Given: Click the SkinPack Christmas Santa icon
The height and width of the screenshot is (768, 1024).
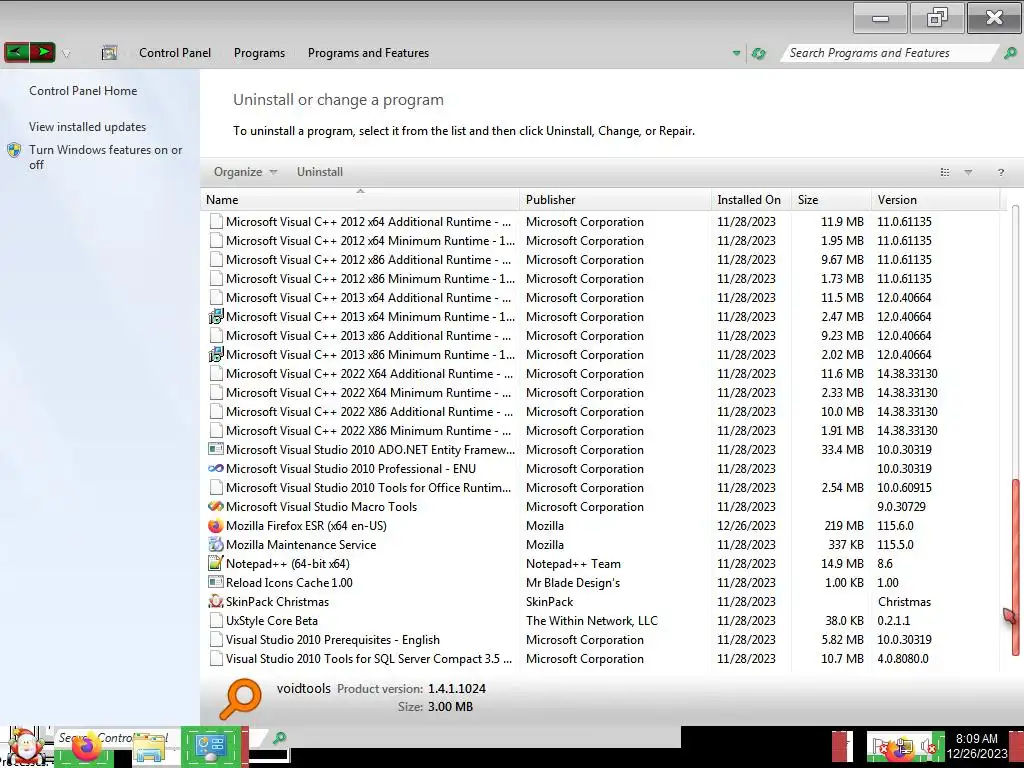Looking at the screenshot, I should 216,601.
